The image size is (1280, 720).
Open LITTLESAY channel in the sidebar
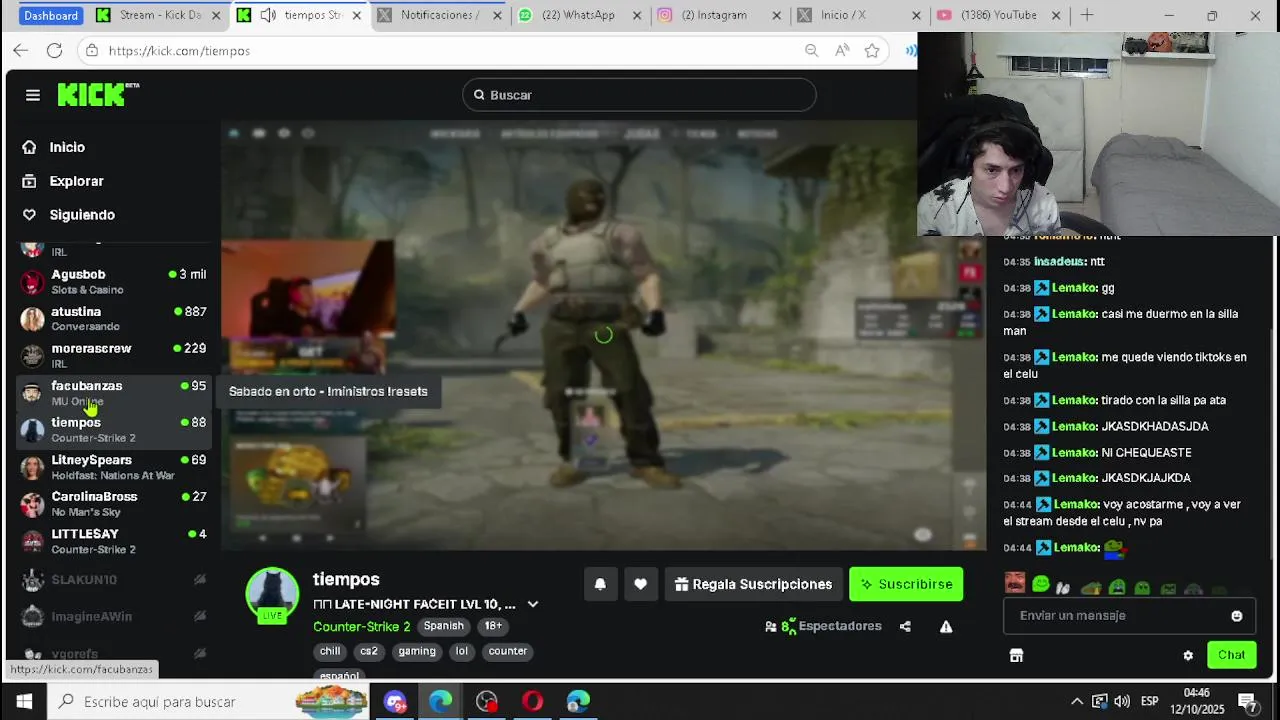pyautogui.click(x=114, y=541)
